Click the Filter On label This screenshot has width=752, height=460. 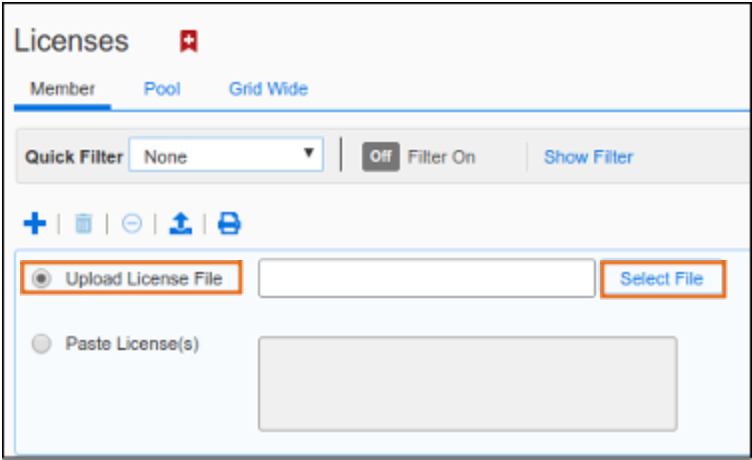coord(441,157)
